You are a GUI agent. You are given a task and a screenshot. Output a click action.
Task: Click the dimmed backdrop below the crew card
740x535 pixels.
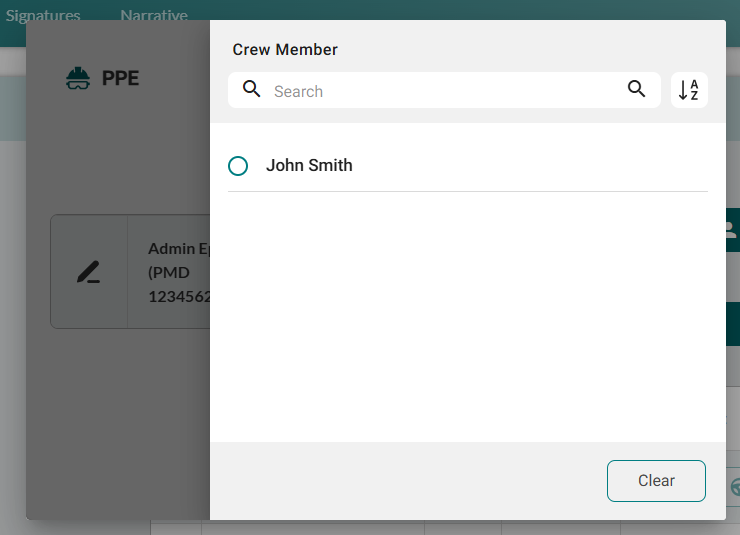(x=118, y=420)
